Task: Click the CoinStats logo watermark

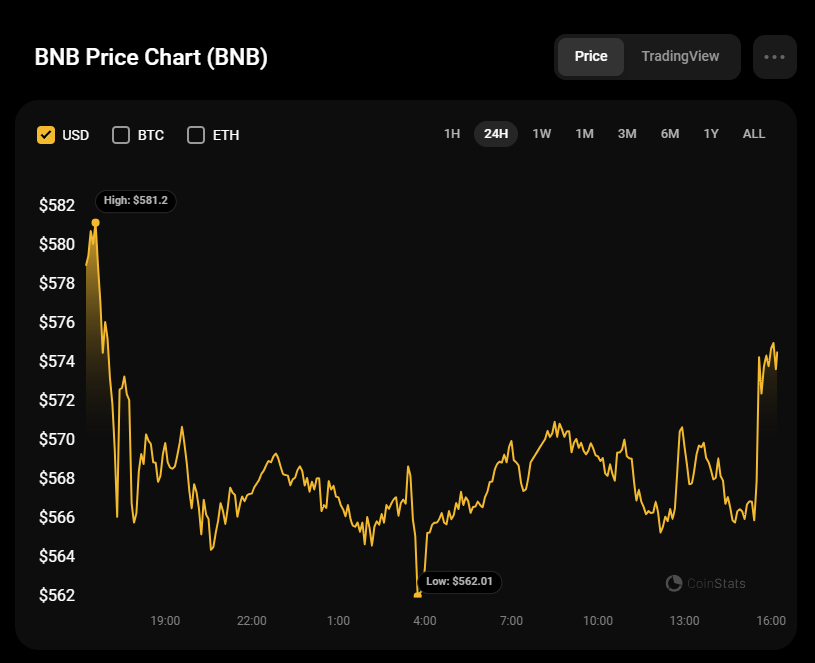Action: pyautogui.click(x=706, y=583)
